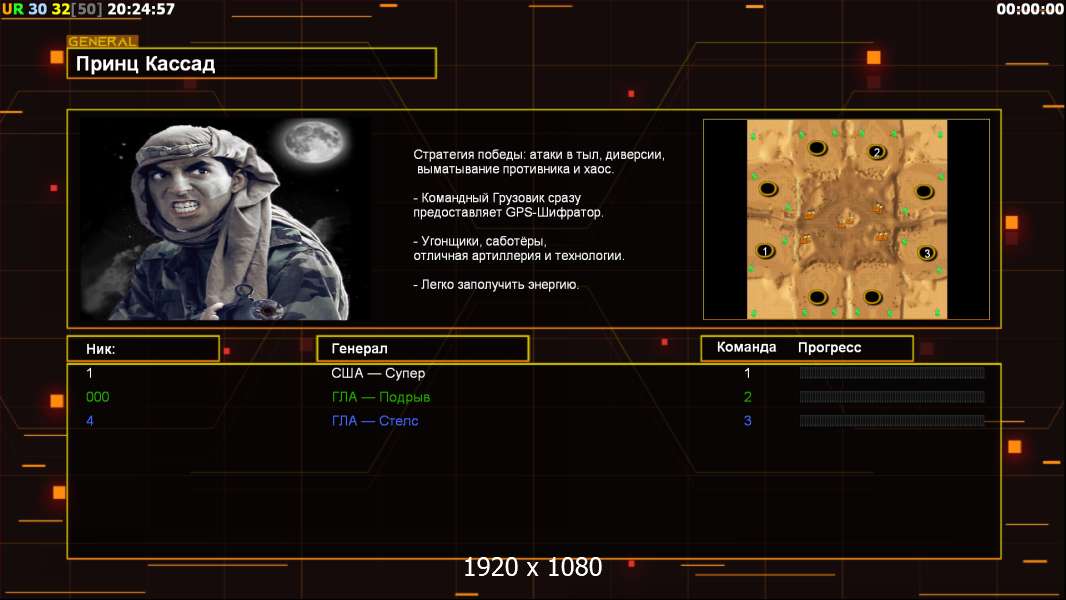This screenshot has width=1066, height=600.
Task: Click the Прогресс column header
Action: 829,348
